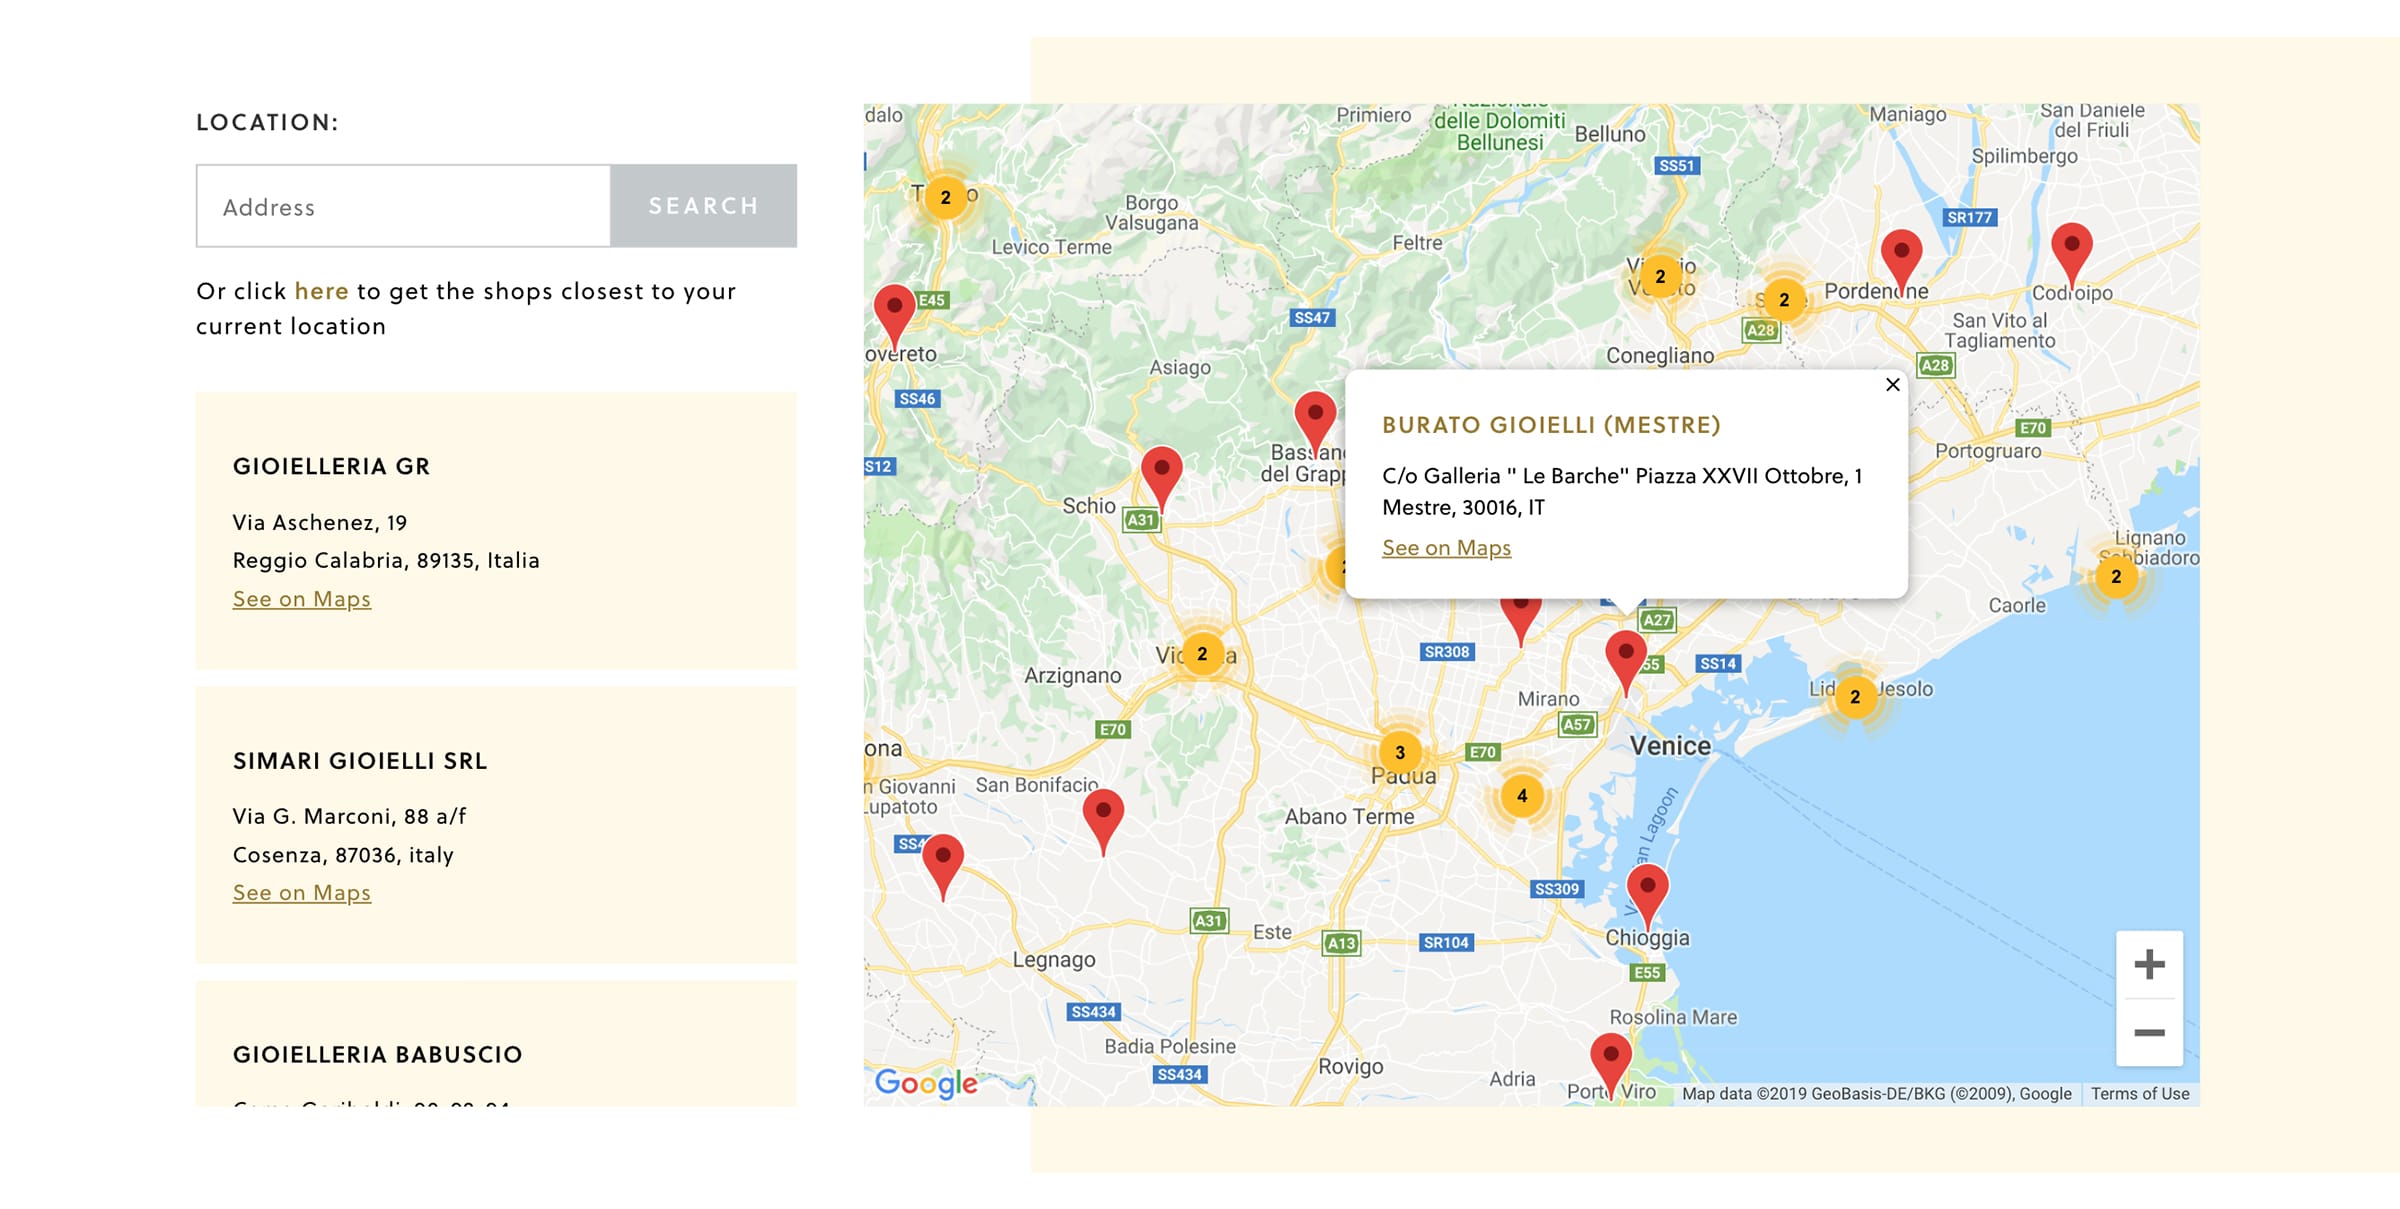
Task: Close the Burato Gioielli info window
Action: pyautogui.click(x=1893, y=384)
